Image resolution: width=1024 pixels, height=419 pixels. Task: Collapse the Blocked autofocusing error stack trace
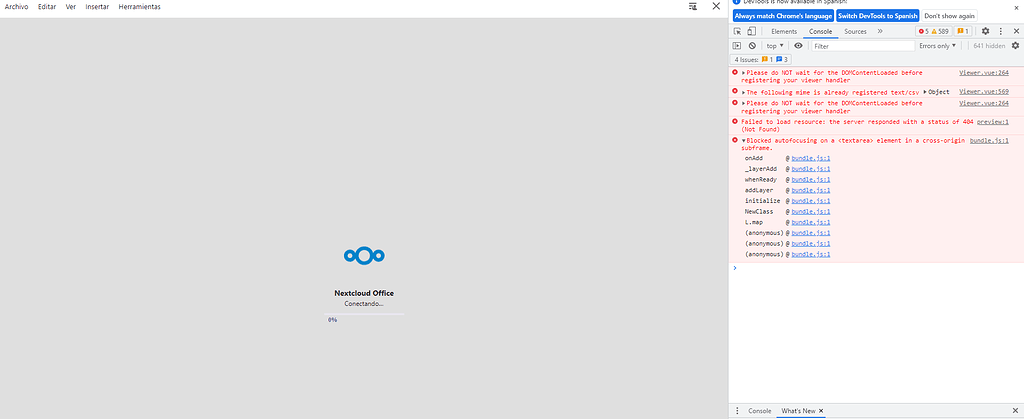point(744,141)
